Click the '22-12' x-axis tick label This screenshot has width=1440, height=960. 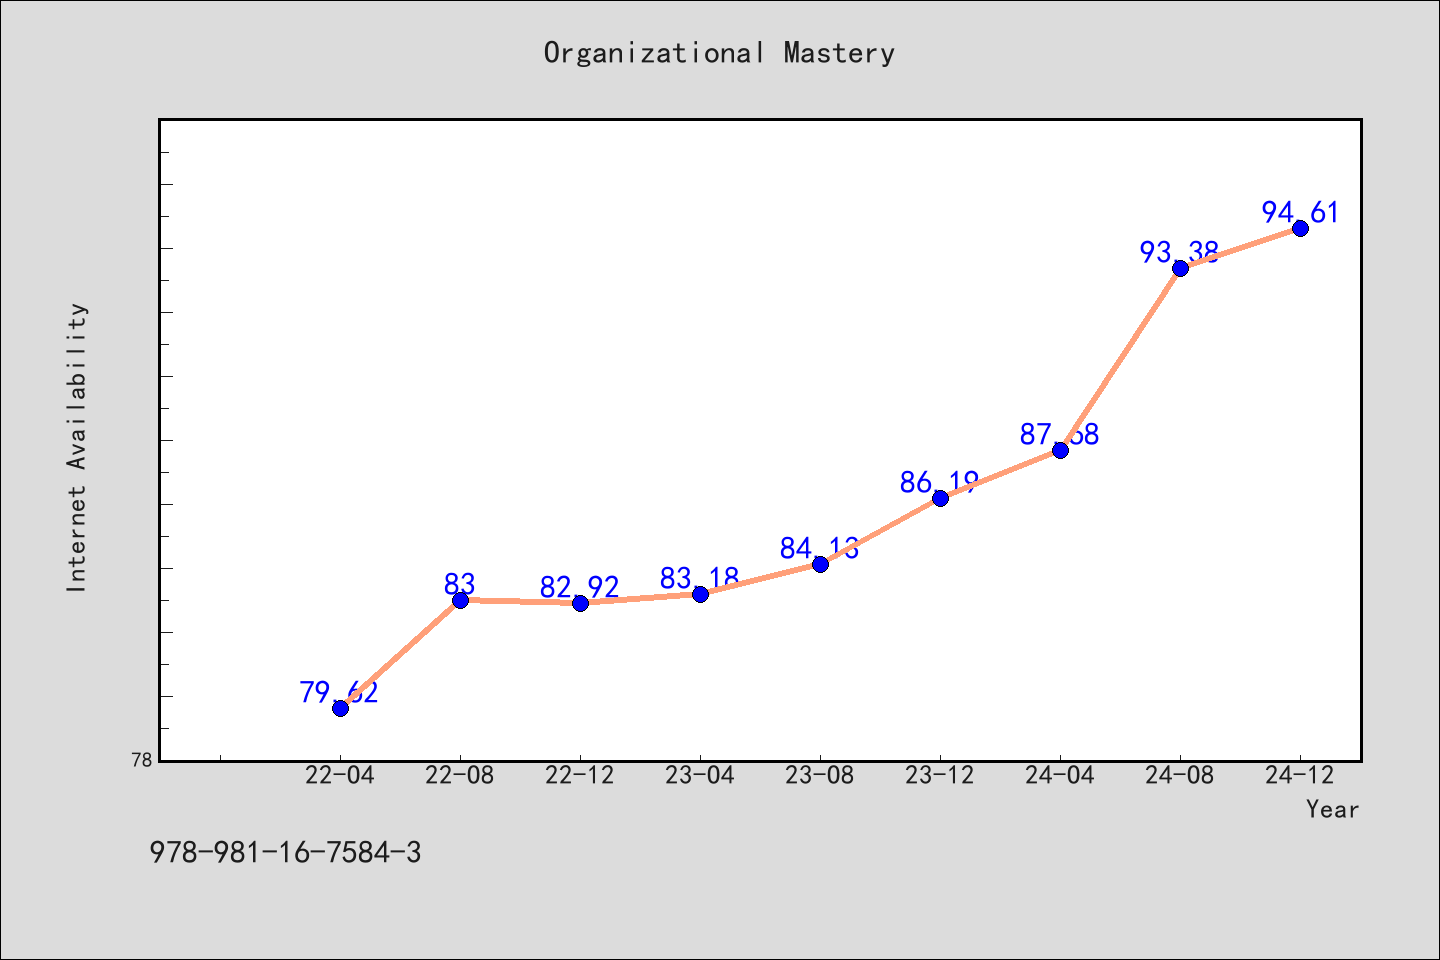pos(580,776)
